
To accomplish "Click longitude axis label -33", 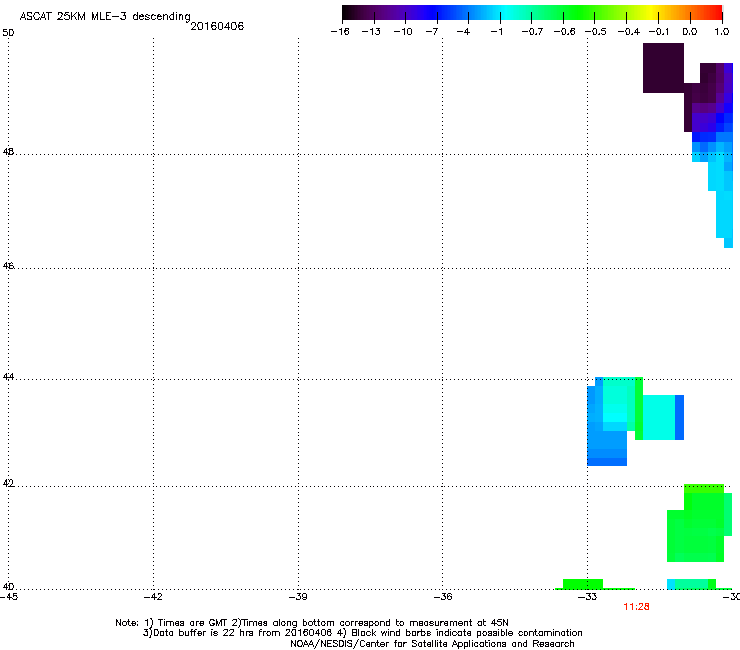I will (588, 597).
